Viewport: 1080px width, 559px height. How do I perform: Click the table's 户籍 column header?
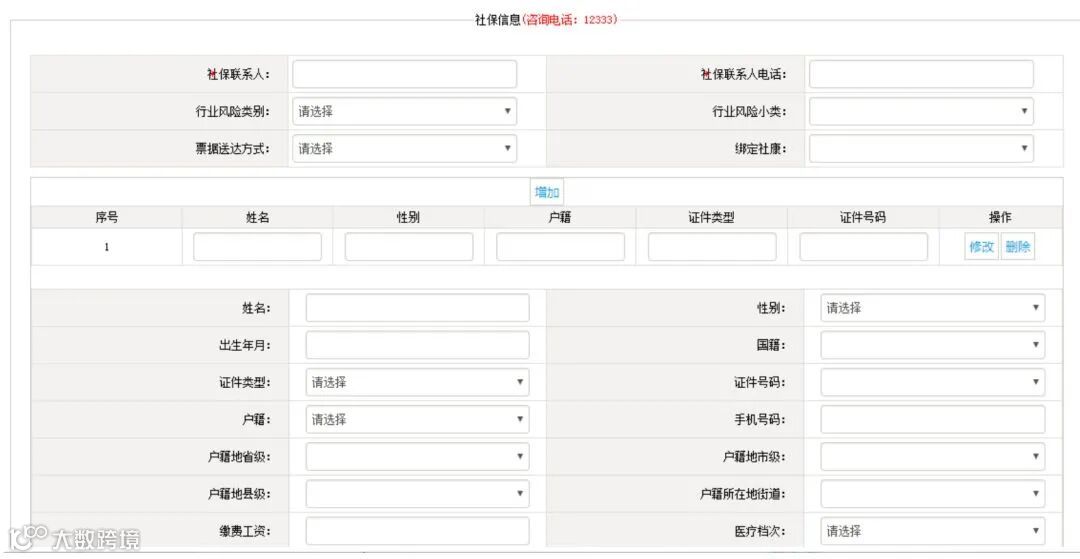click(560, 218)
